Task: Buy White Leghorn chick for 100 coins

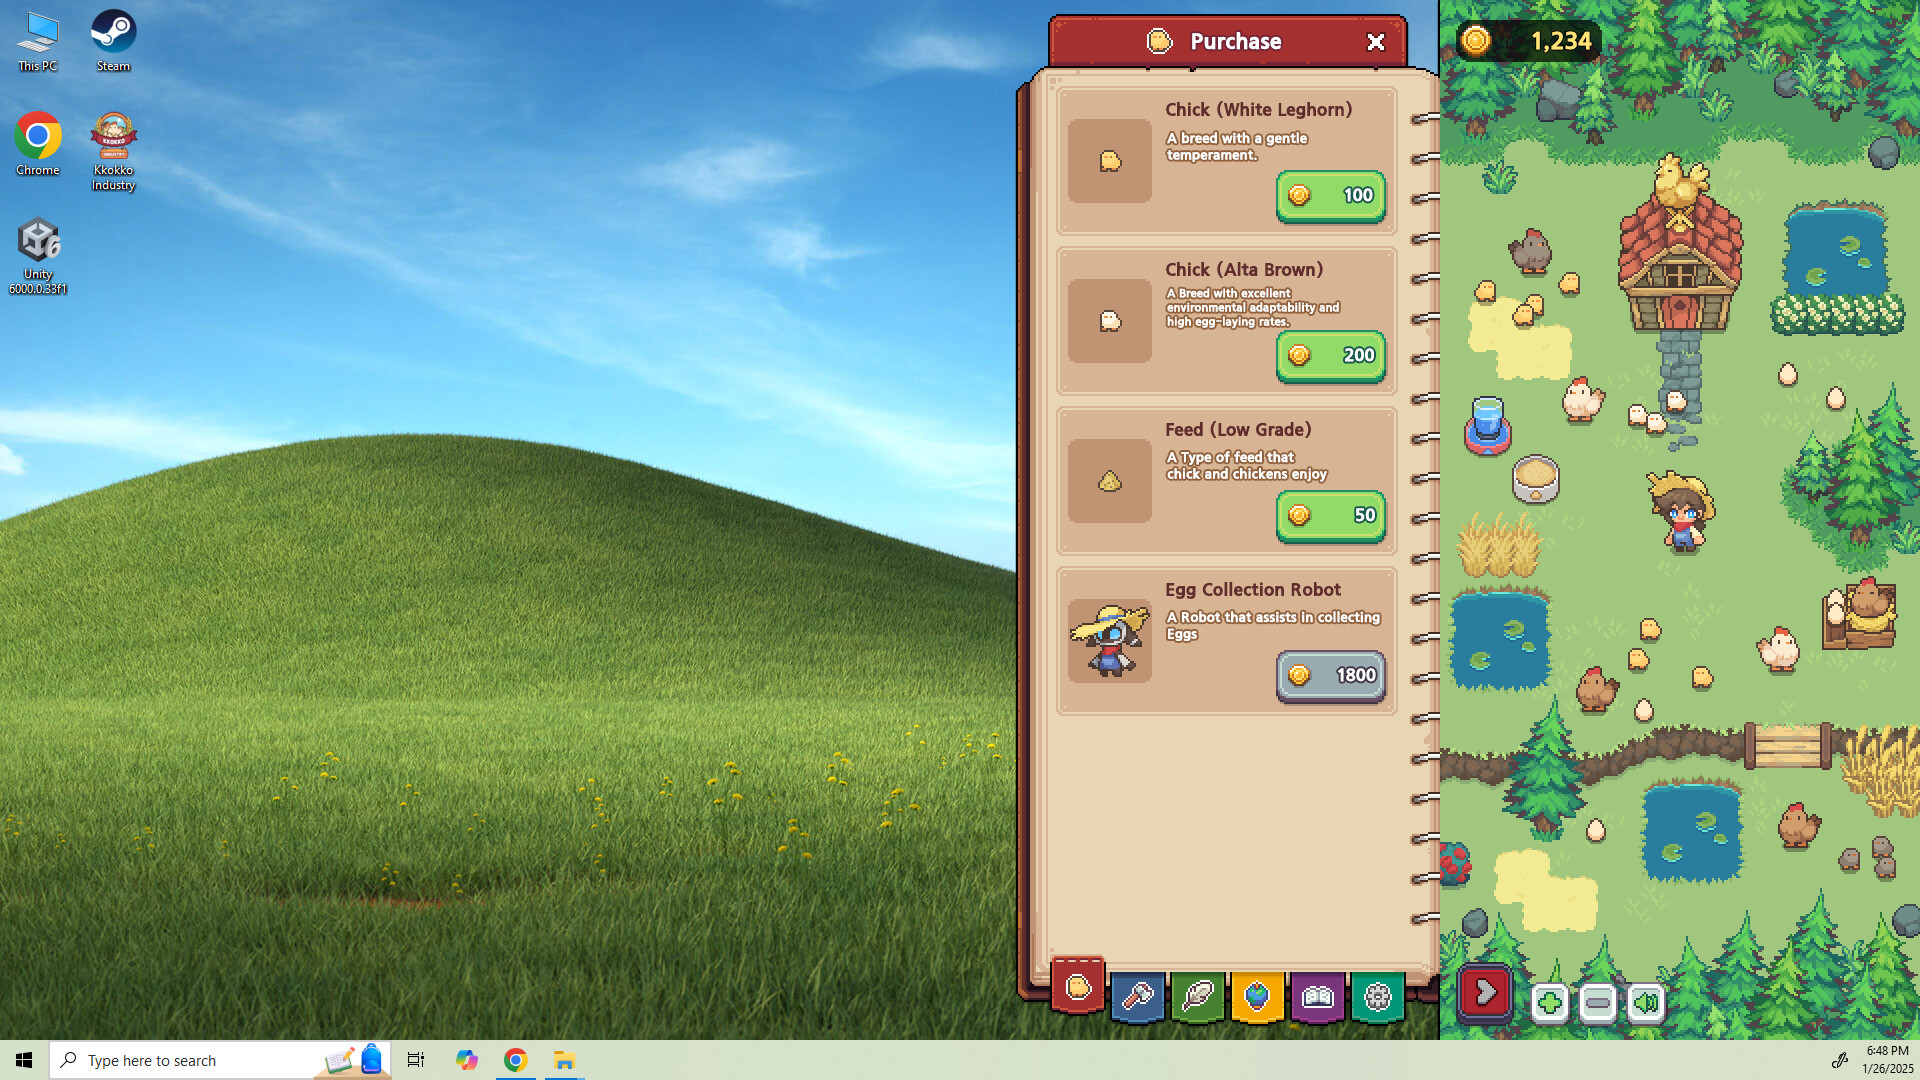Action: 1331,196
